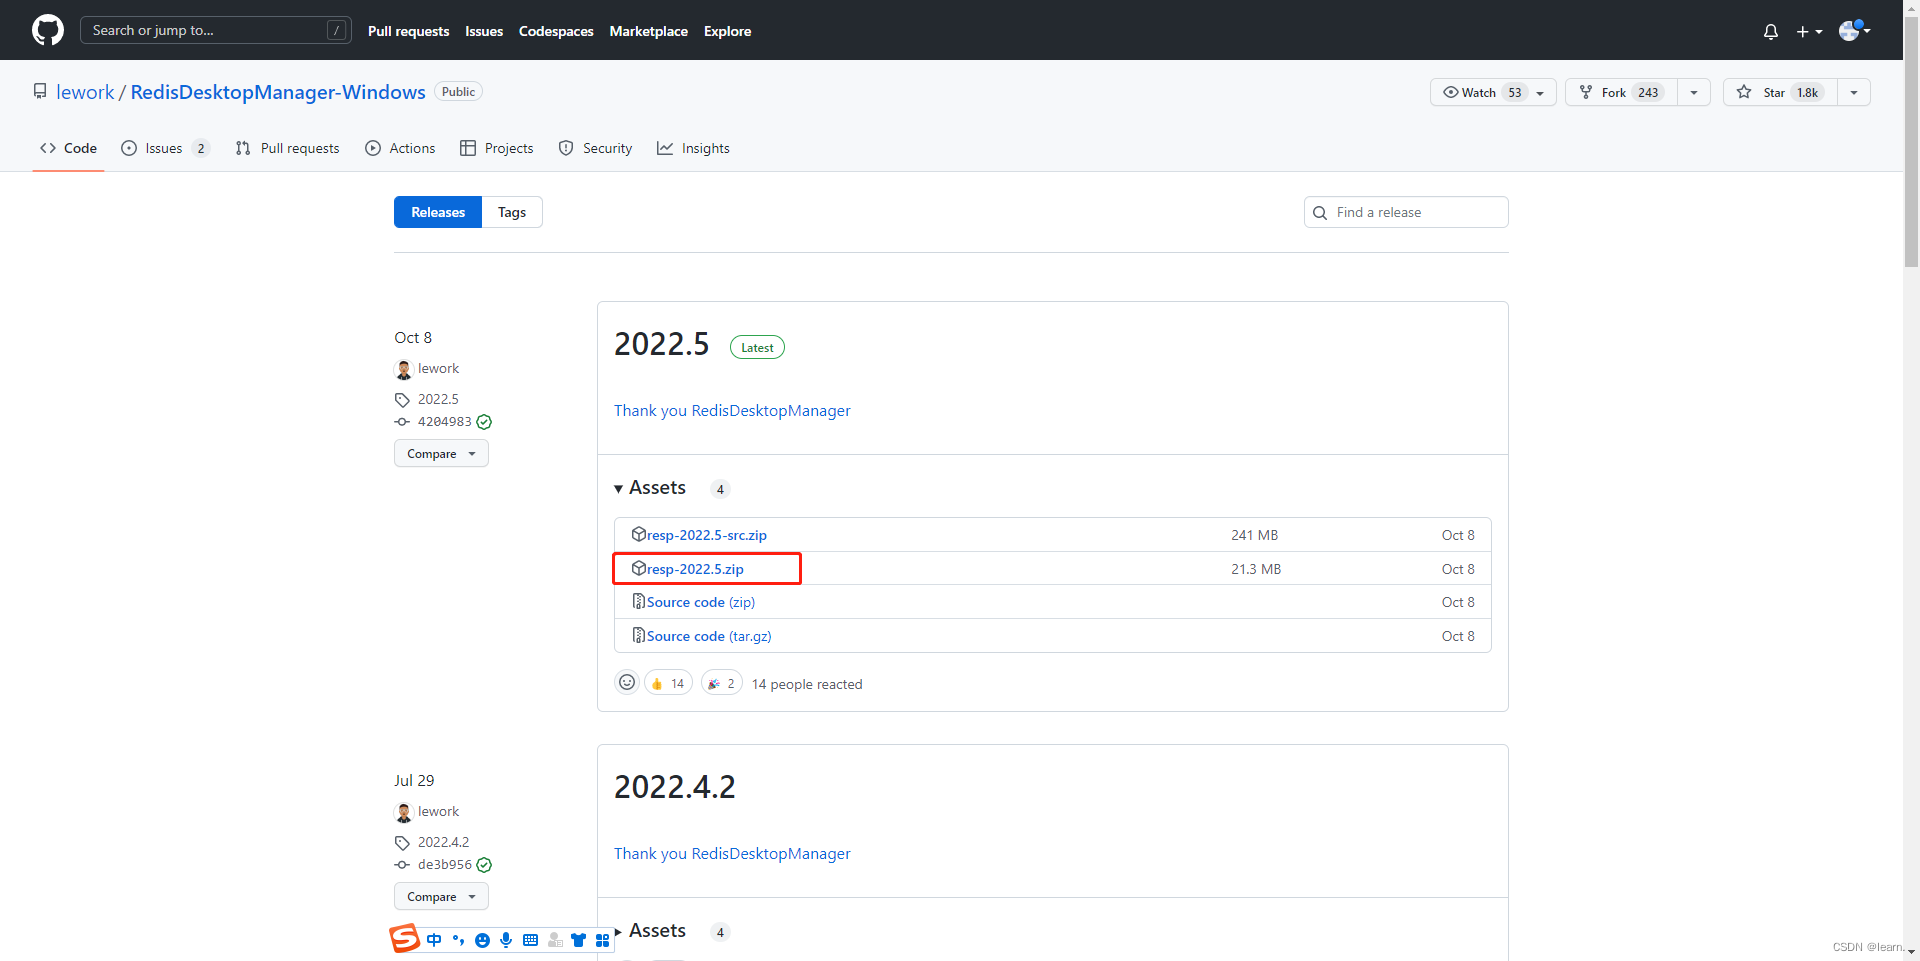Download Source code (zip)
This screenshot has height=961, width=1920.
[x=701, y=602]
